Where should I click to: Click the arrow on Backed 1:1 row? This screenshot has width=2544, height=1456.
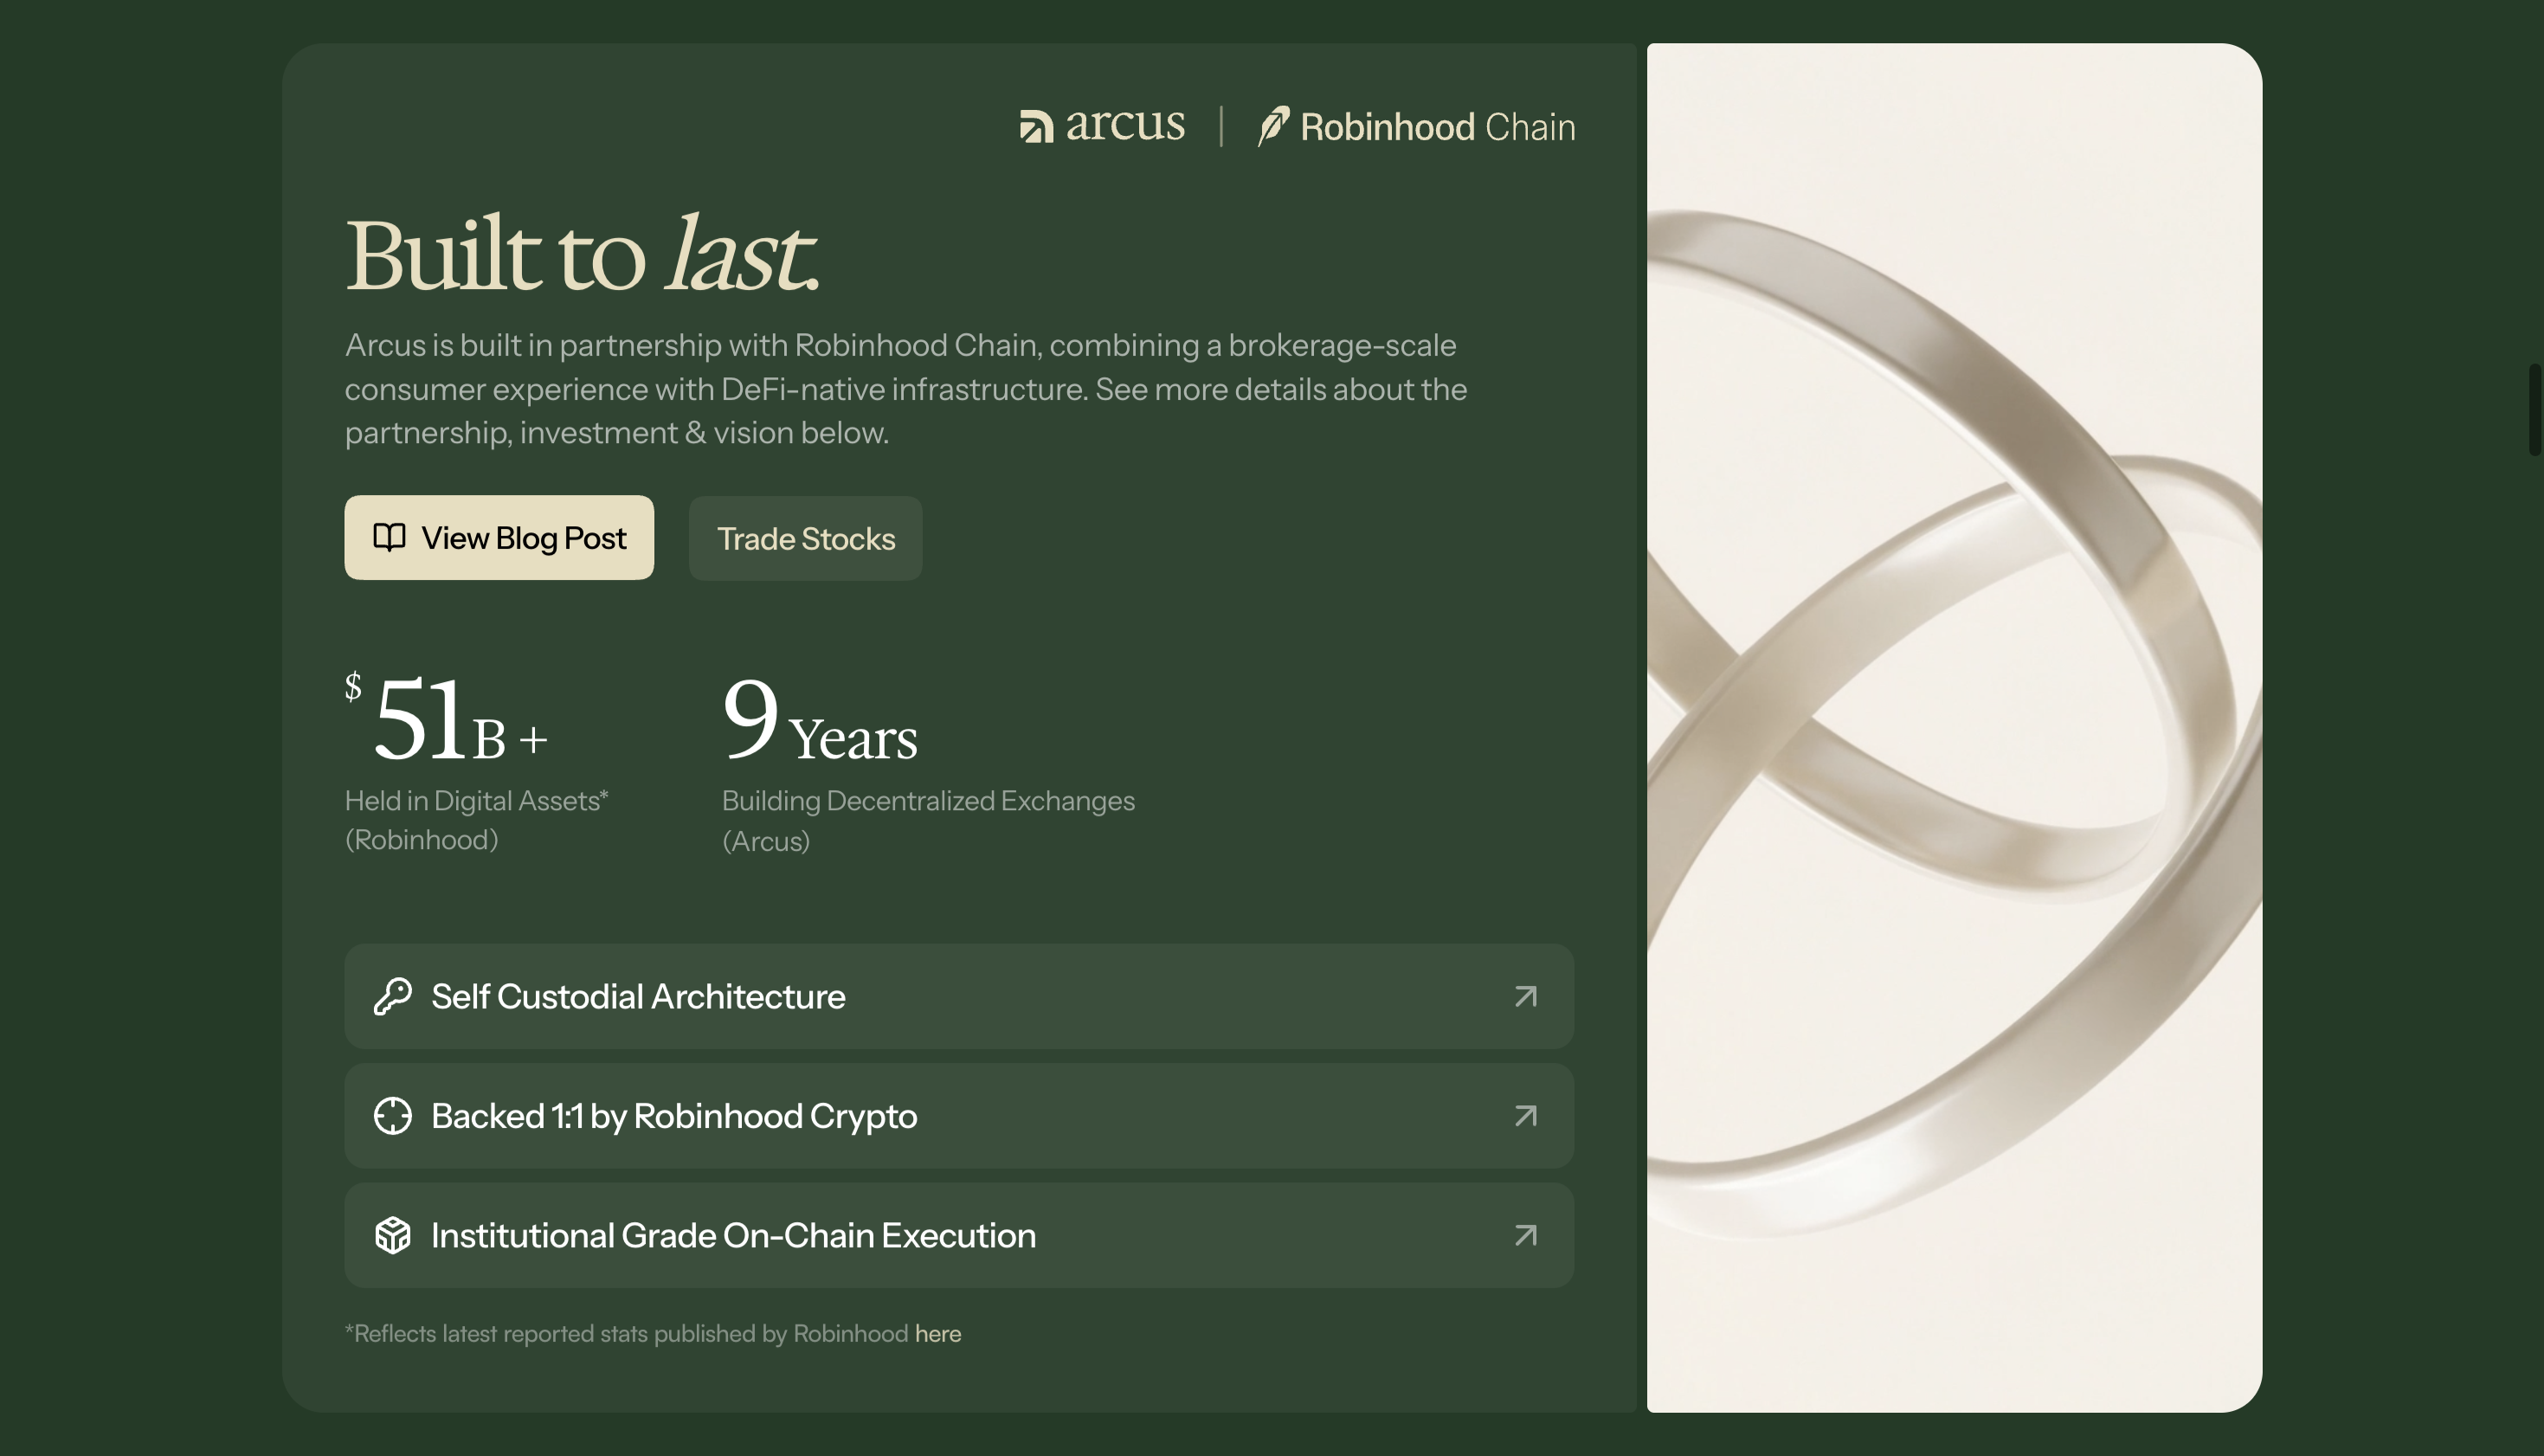(1526, 1116)
